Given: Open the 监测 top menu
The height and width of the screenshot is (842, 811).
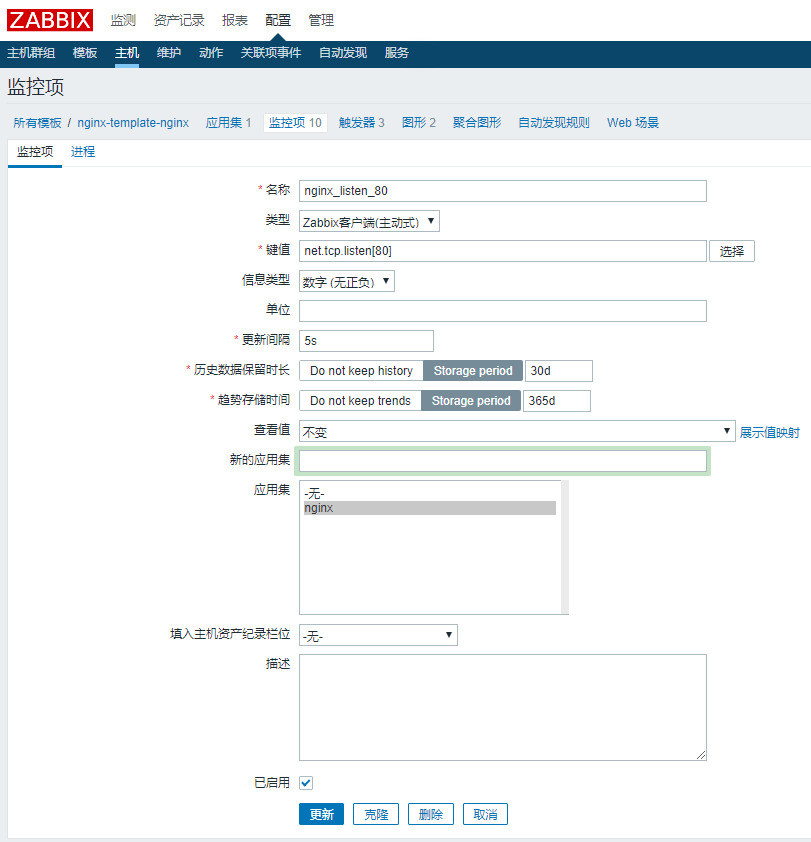Looking at the screenshot, I should 123,20.
